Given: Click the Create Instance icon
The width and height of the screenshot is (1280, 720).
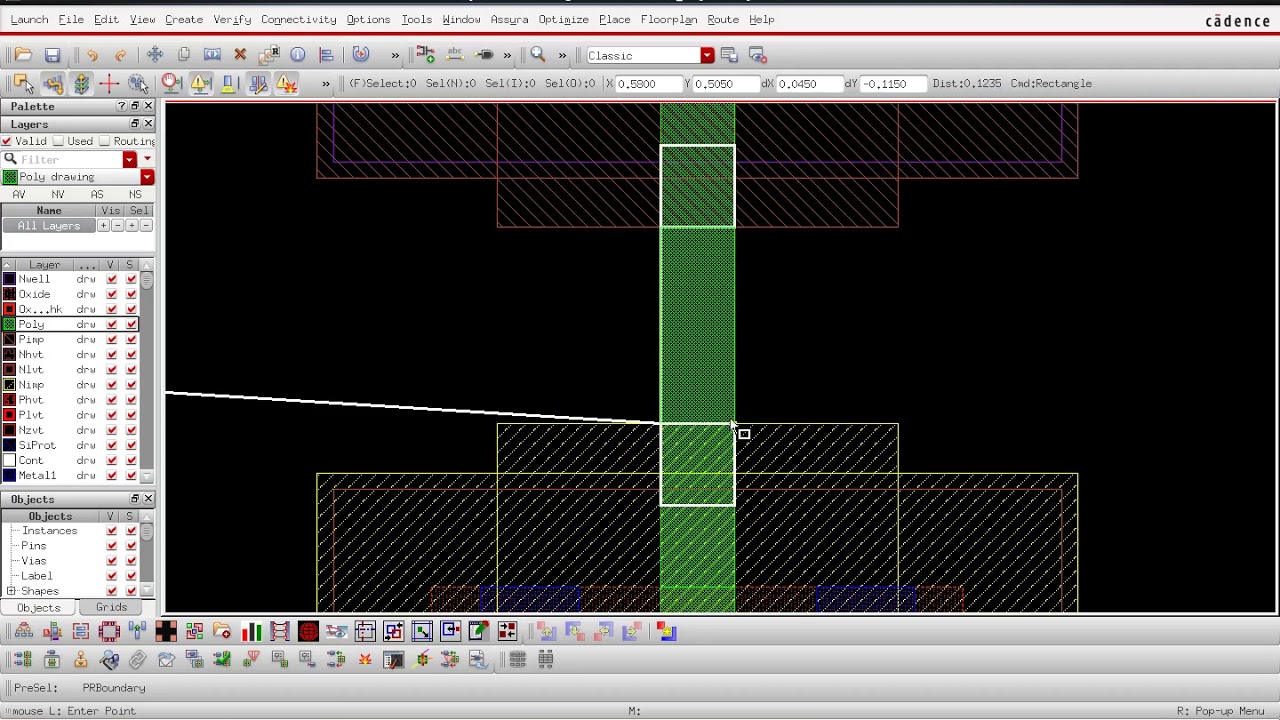Looking at the screenshot, I should click(426, 55).
